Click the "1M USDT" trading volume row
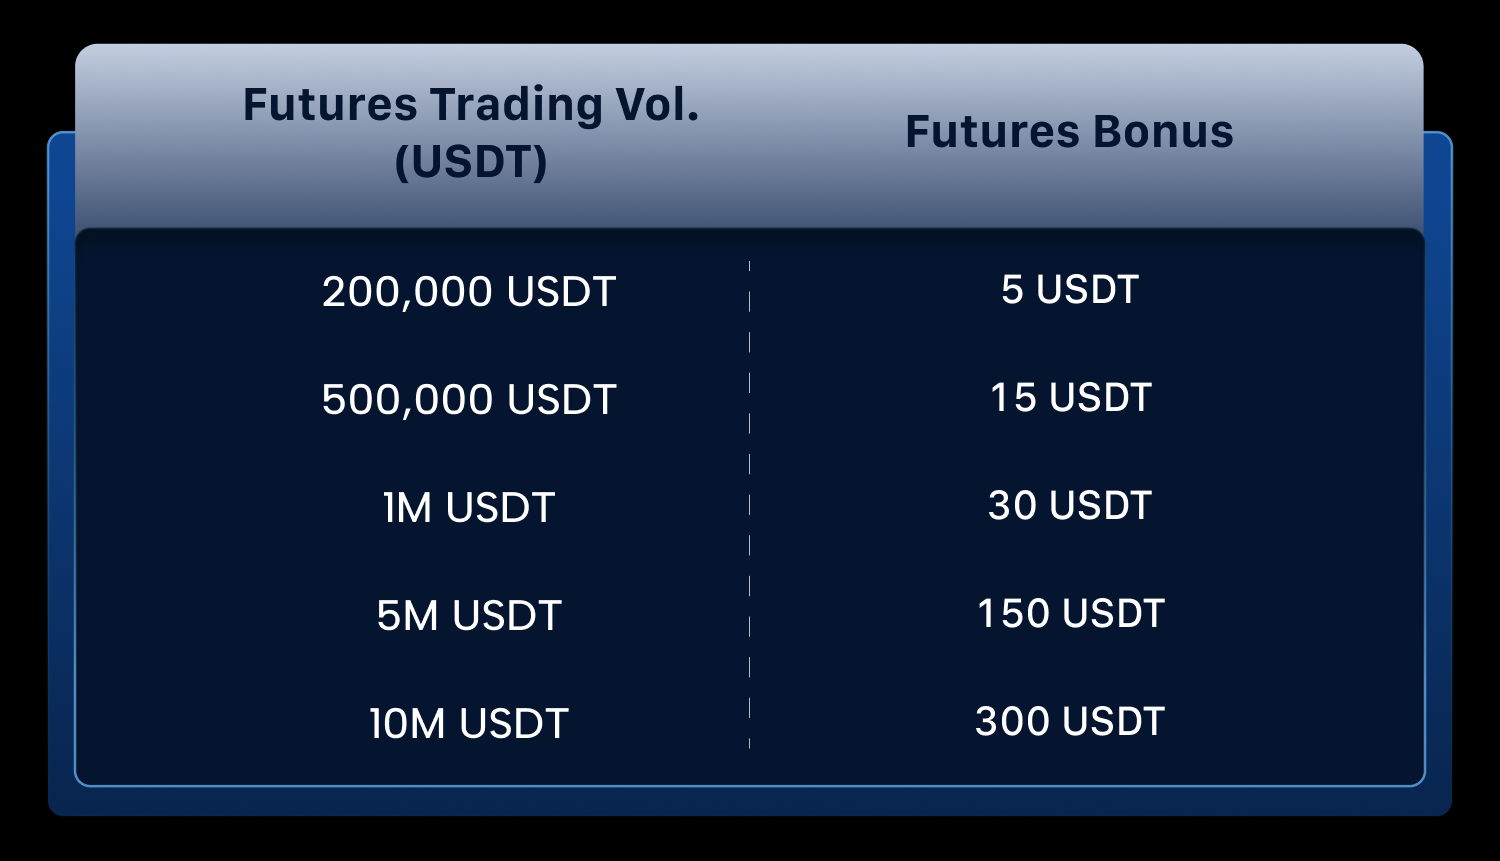Image resolution: width=1500 pixels, height=861 pixels. point(469,508)
